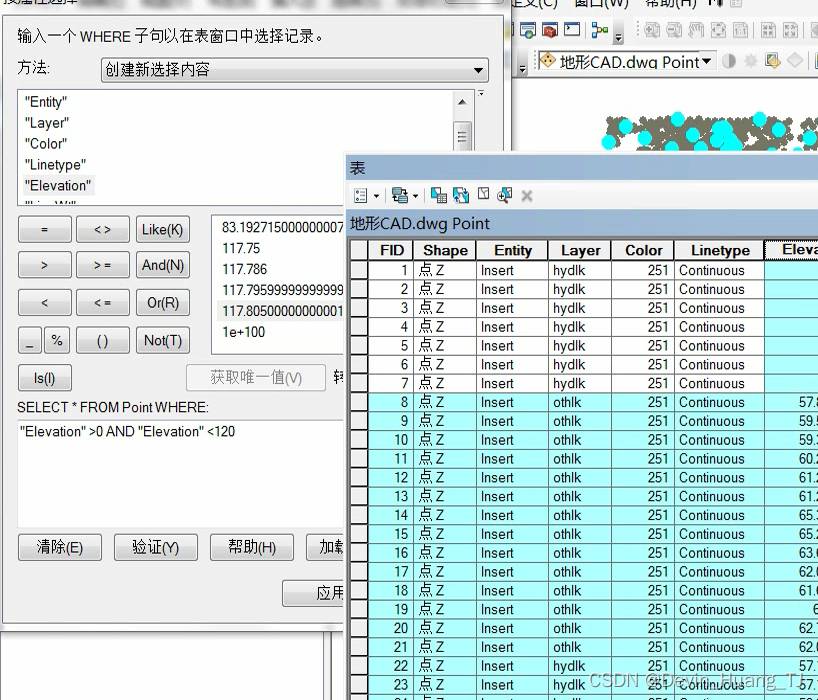Open the toolbar options arrow beside ModelBuilder
This screenshot has width=818, height=700.
pyautogui.click(x=619, y=37)
